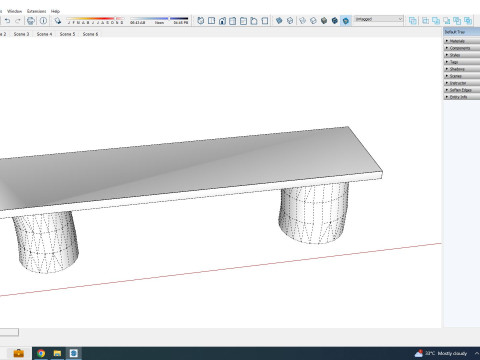Select Hidden Line face style icon
This screenshot has height=360, width=480.
[313, 21]
